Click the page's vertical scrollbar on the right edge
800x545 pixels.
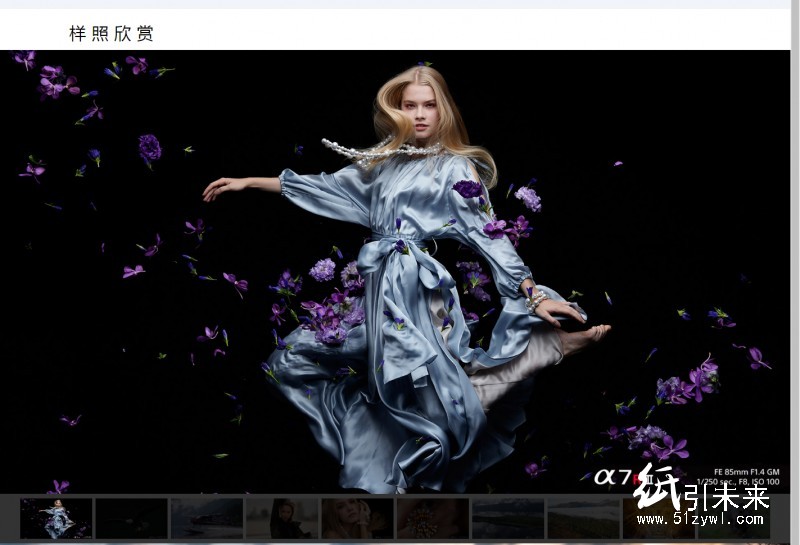[x=795, y=272]
